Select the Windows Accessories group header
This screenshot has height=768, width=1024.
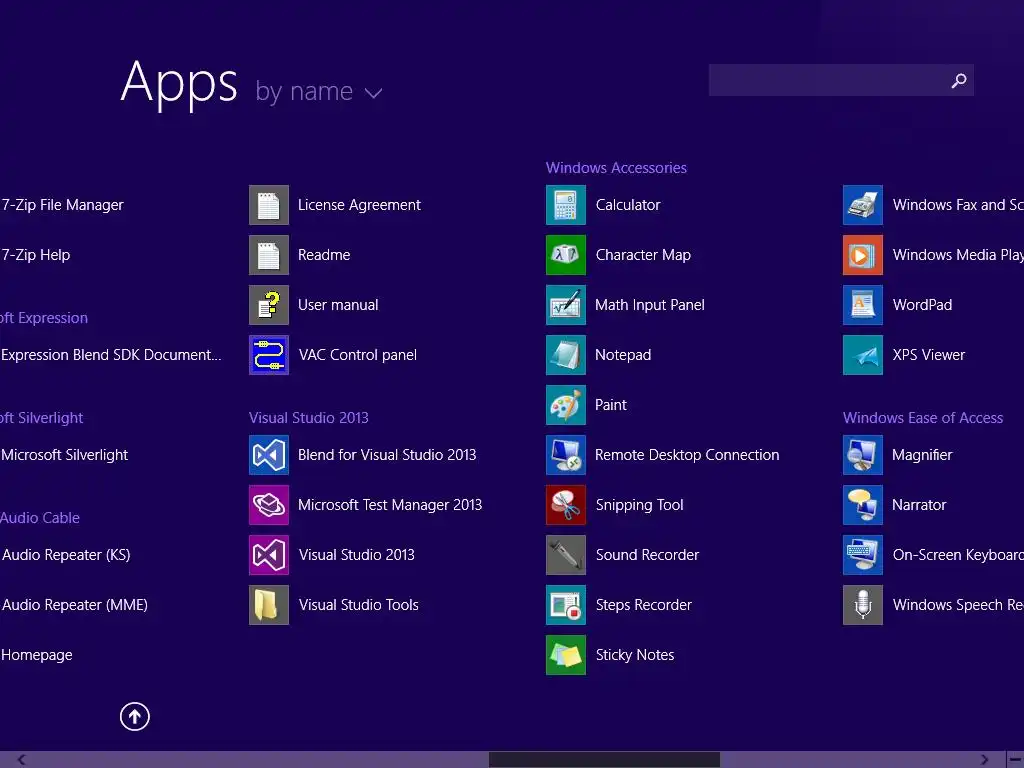(616, 168)
